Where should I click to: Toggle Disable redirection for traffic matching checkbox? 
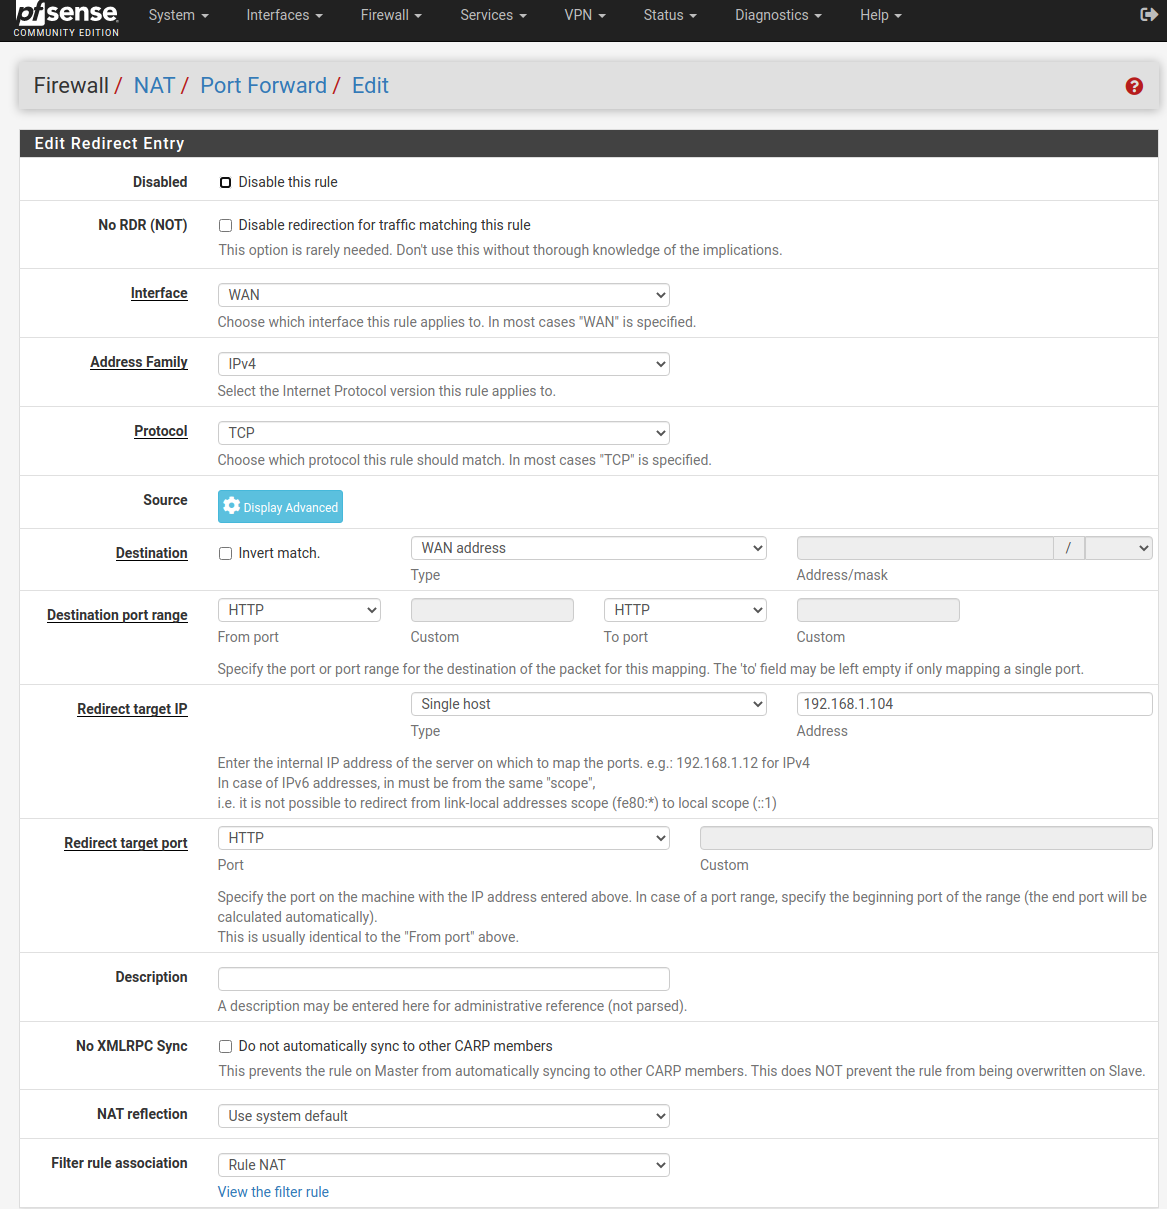coord(226,226)
